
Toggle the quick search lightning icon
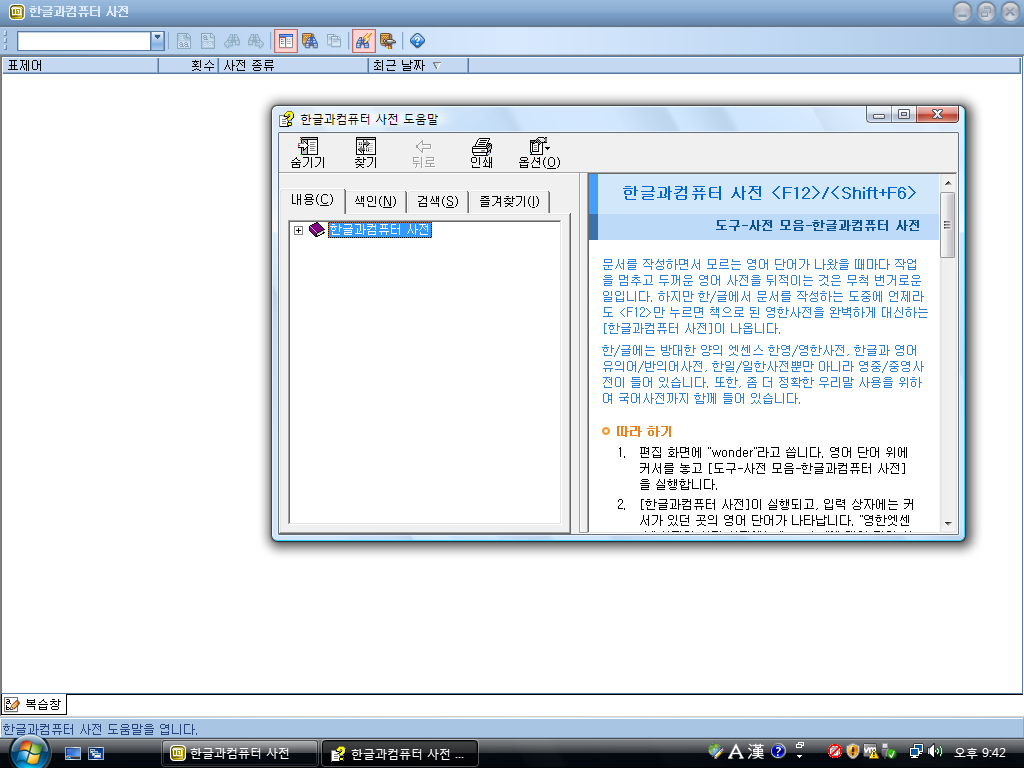[364, 41]
